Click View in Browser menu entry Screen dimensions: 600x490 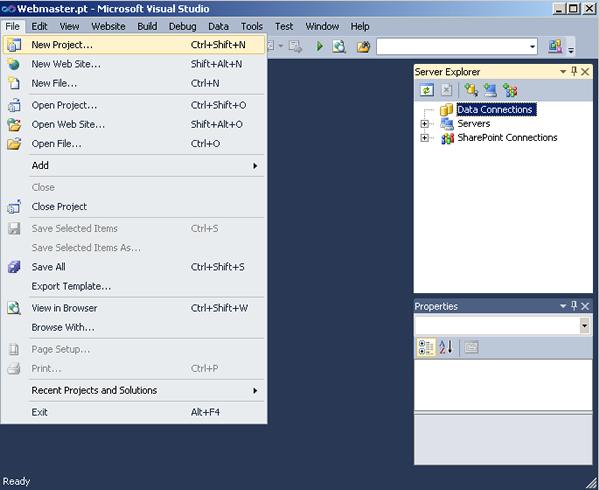pyautogui.click(x=134, y=308)
